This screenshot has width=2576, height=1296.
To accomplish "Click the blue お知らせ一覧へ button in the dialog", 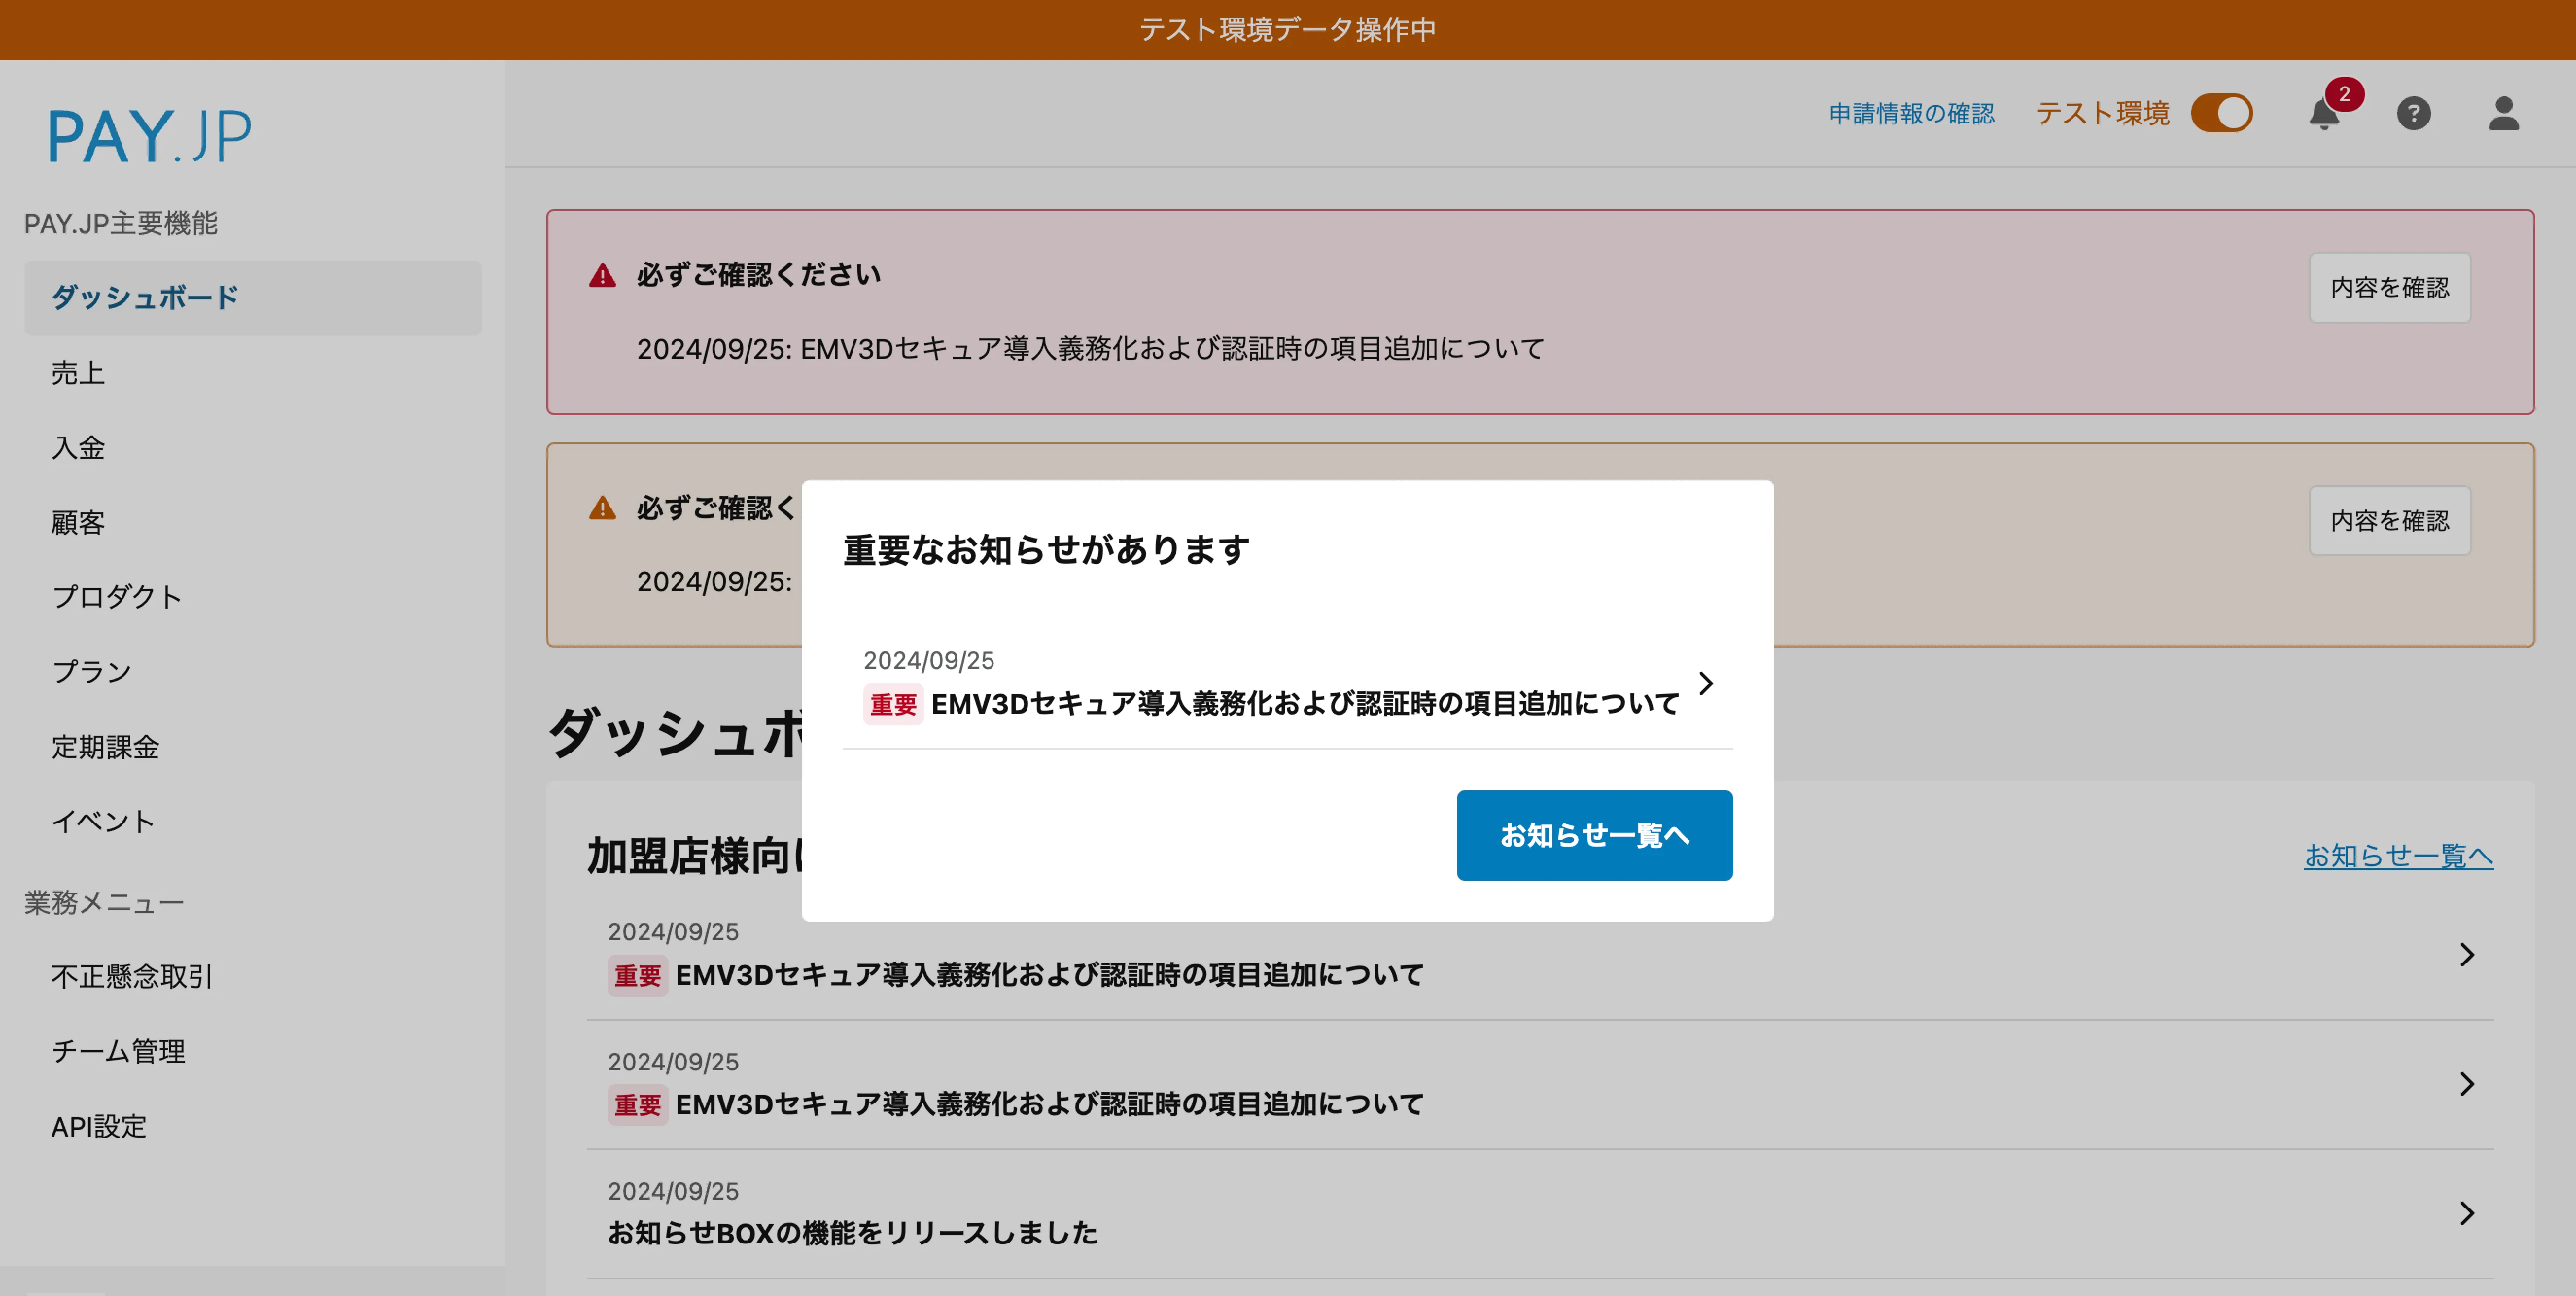I will coord(1594,835).
